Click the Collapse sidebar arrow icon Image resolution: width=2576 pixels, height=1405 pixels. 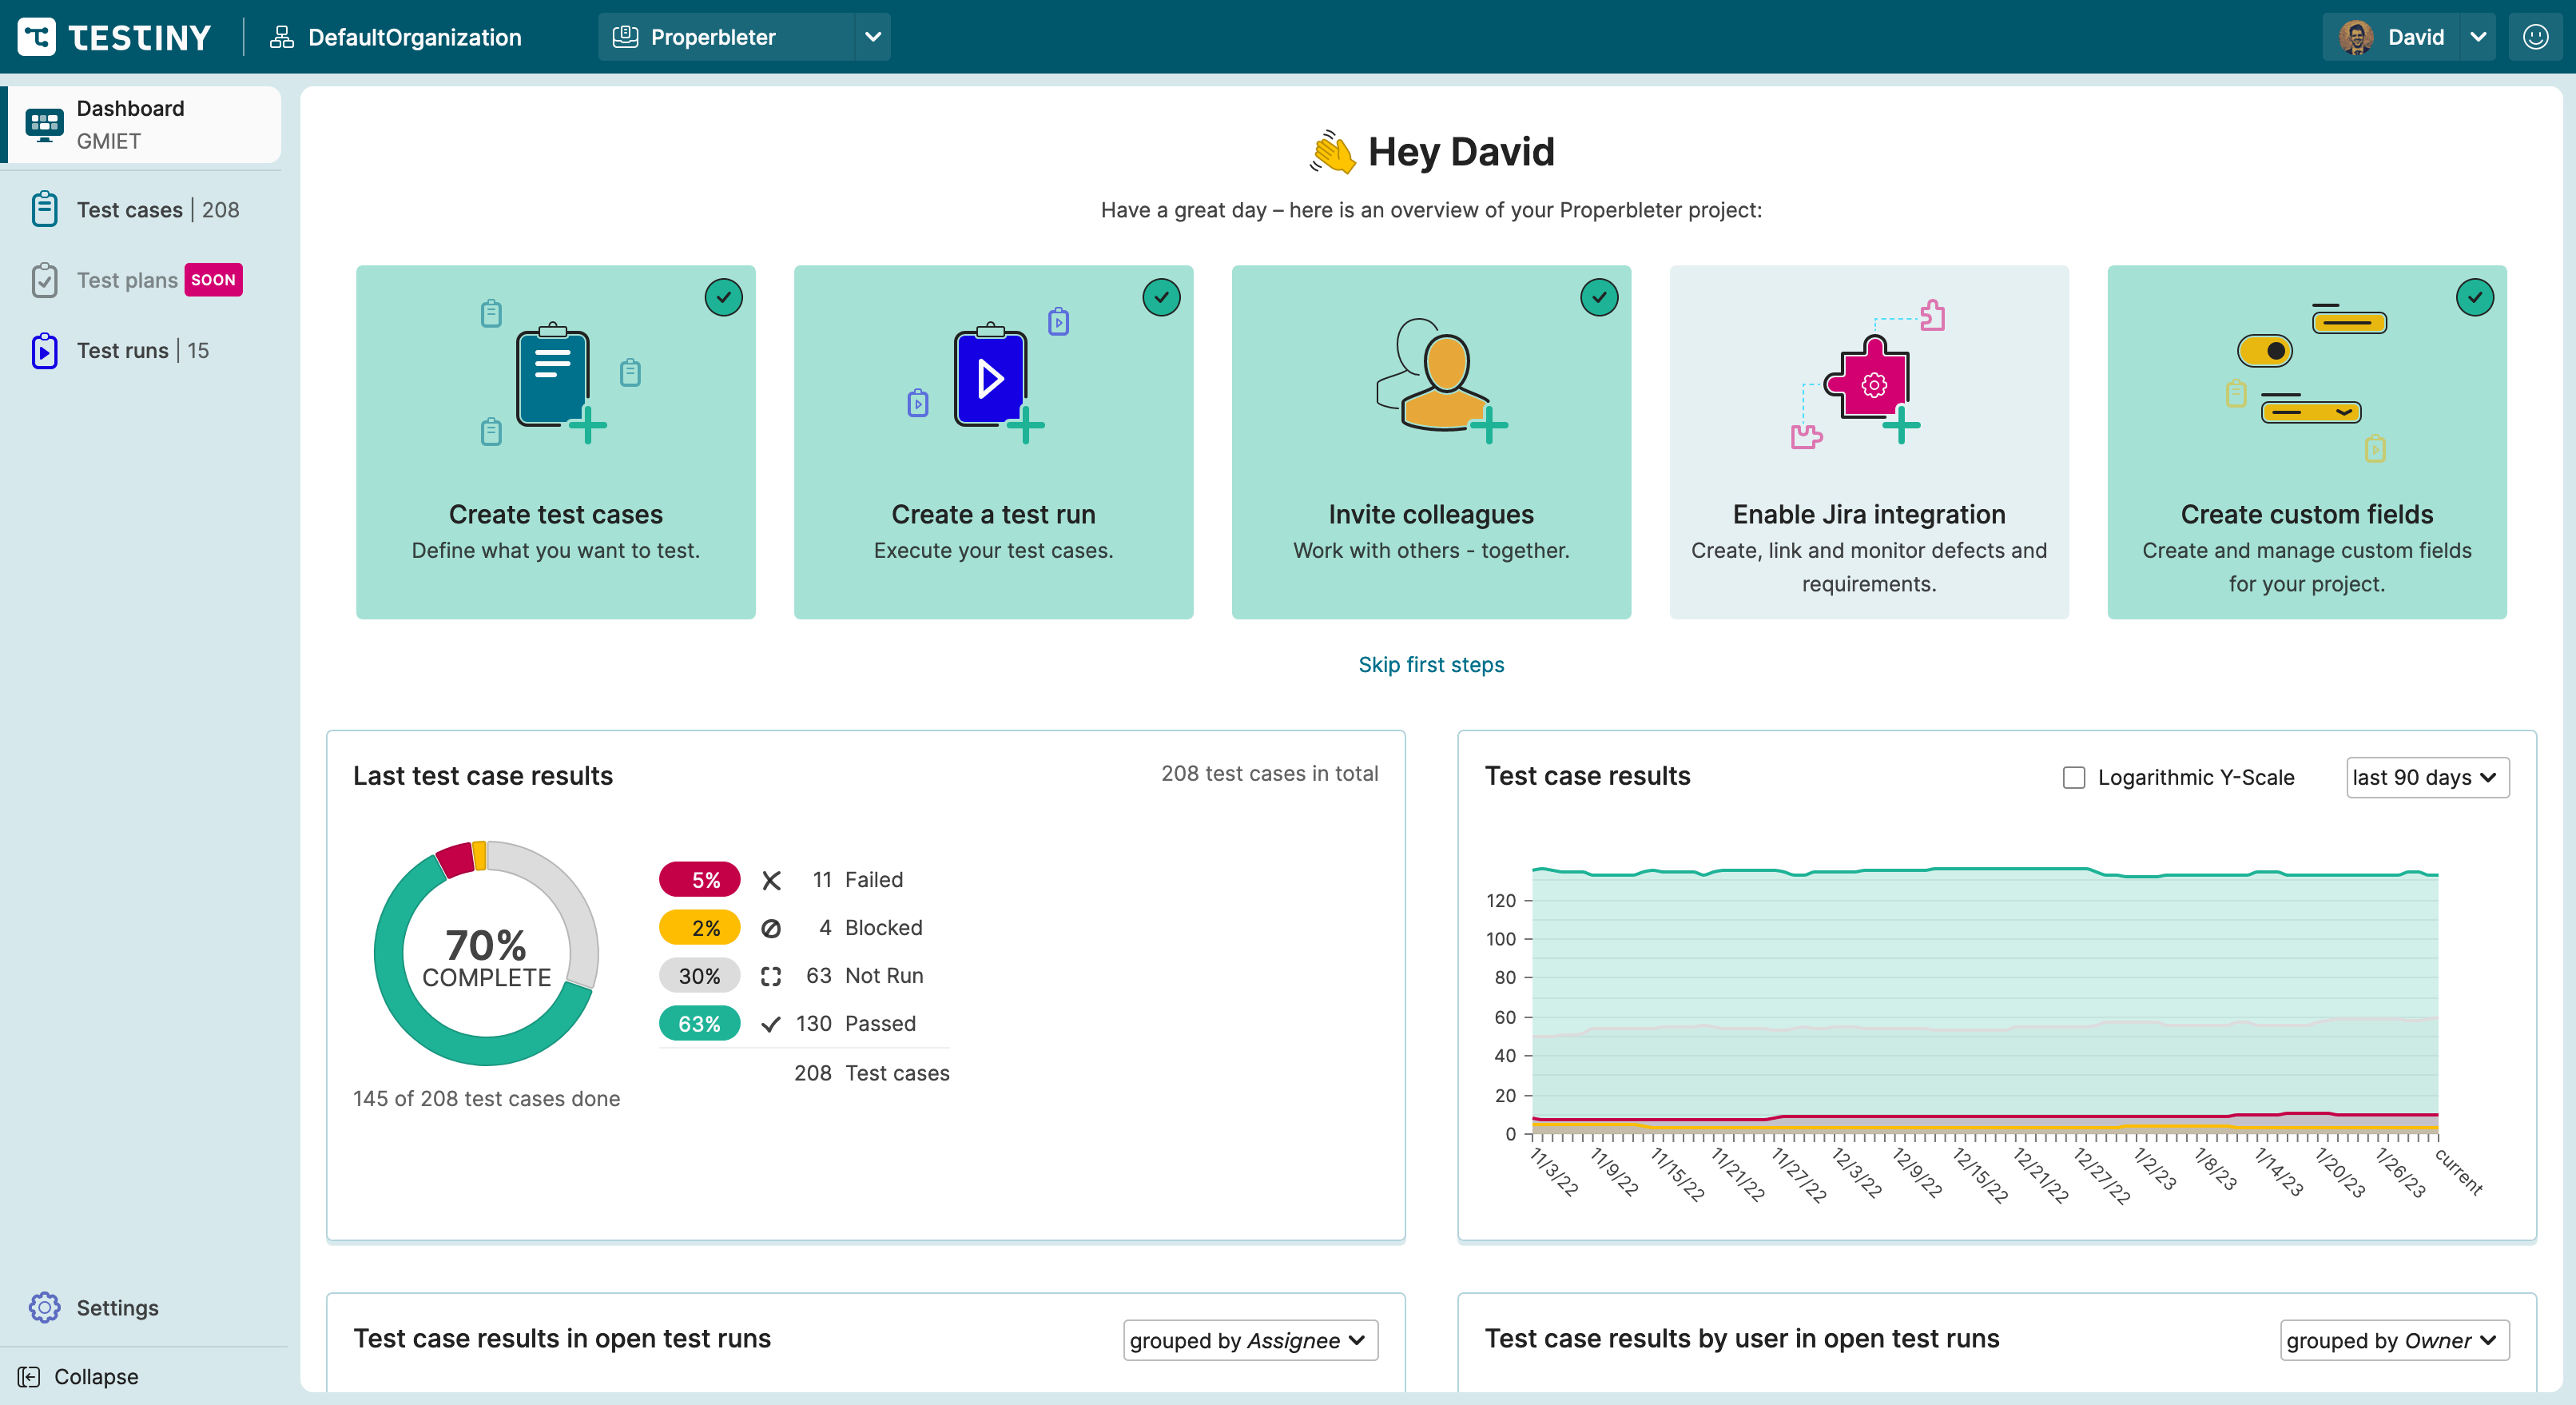pos(29,1376)
